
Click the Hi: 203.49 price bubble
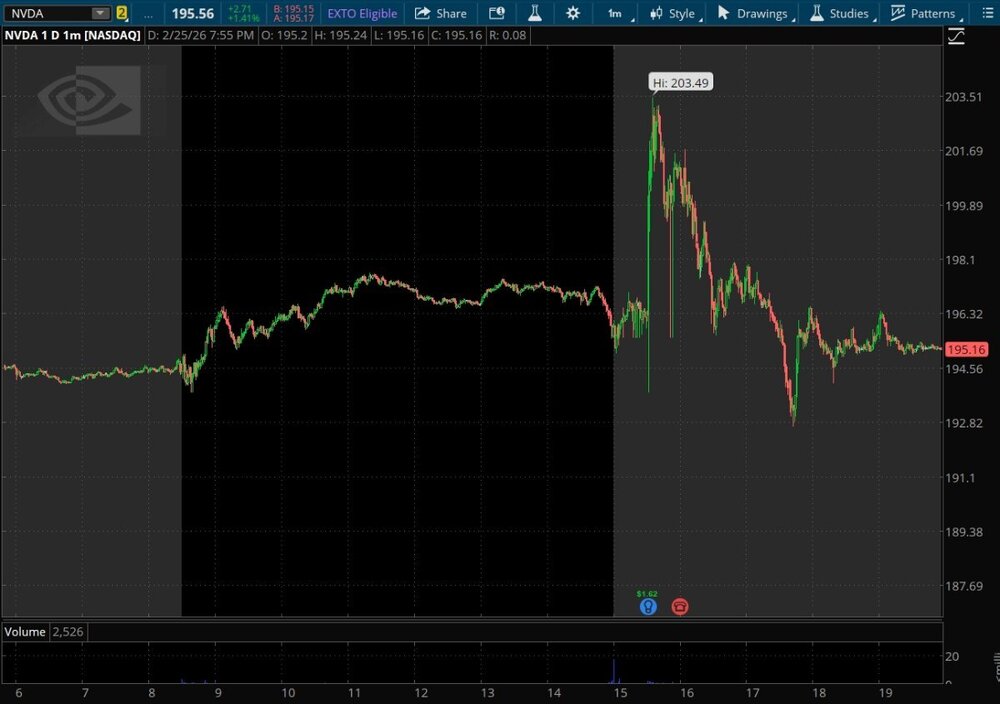[x=681, y=83]
